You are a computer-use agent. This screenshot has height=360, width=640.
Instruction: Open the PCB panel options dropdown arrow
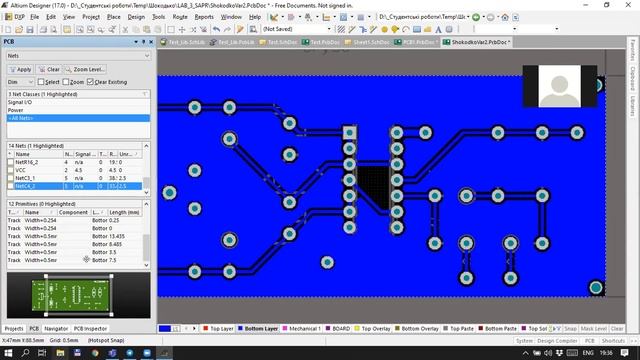tap(136, 42)
